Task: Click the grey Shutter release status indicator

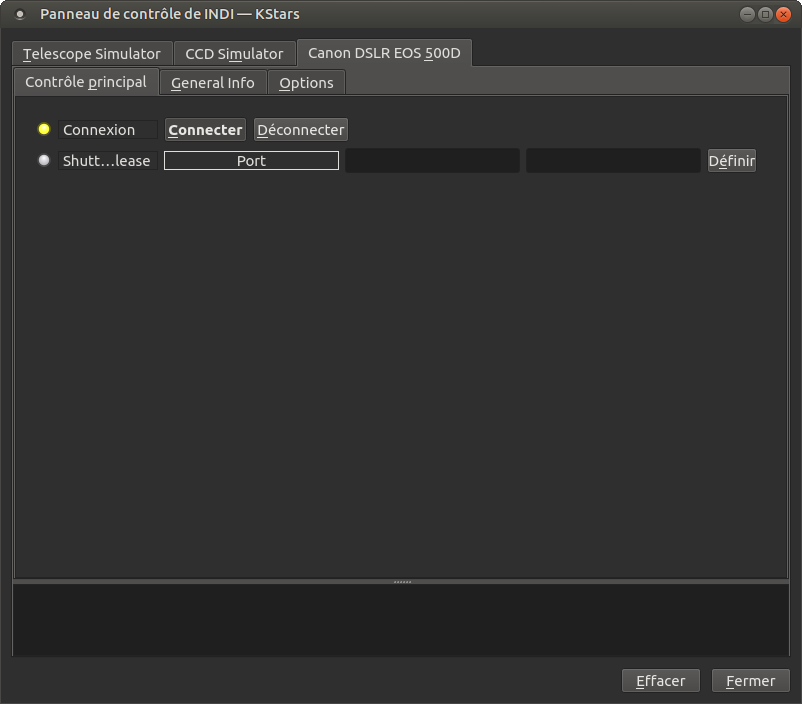Action: tap(44, 160)
